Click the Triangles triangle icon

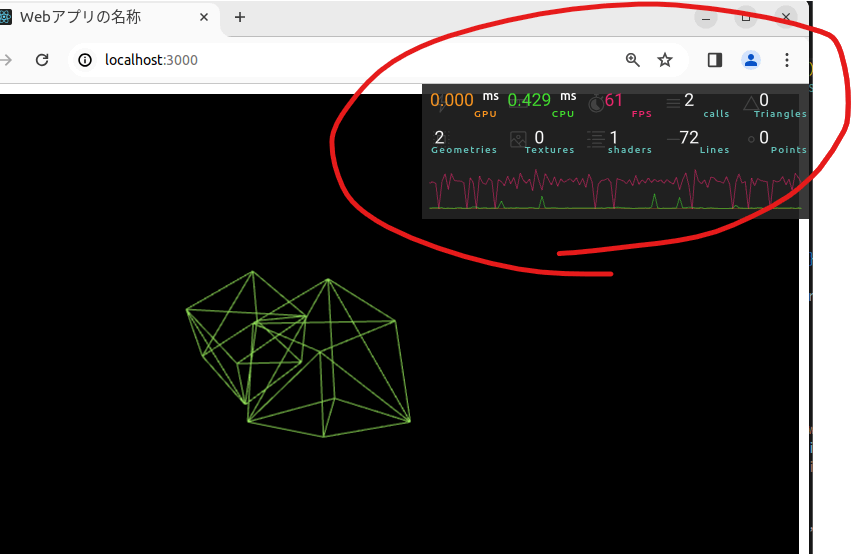click(751, 103)
